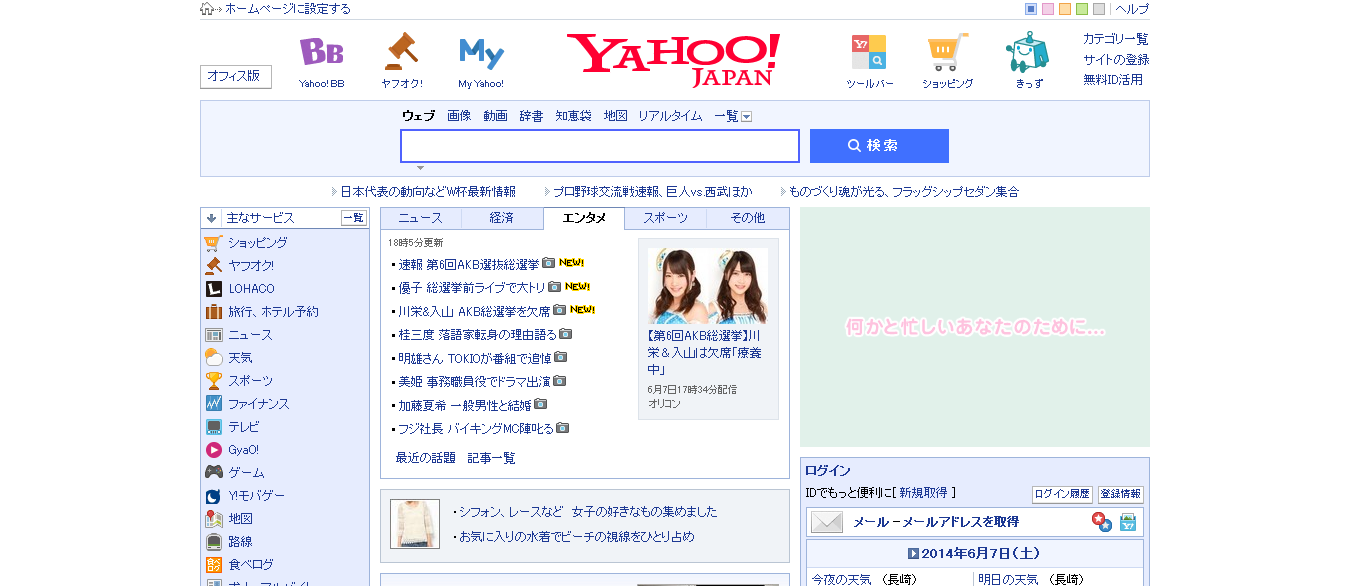
Task: Click the ゲーム controller icon in sidebar
Action: tap(213, 472)
